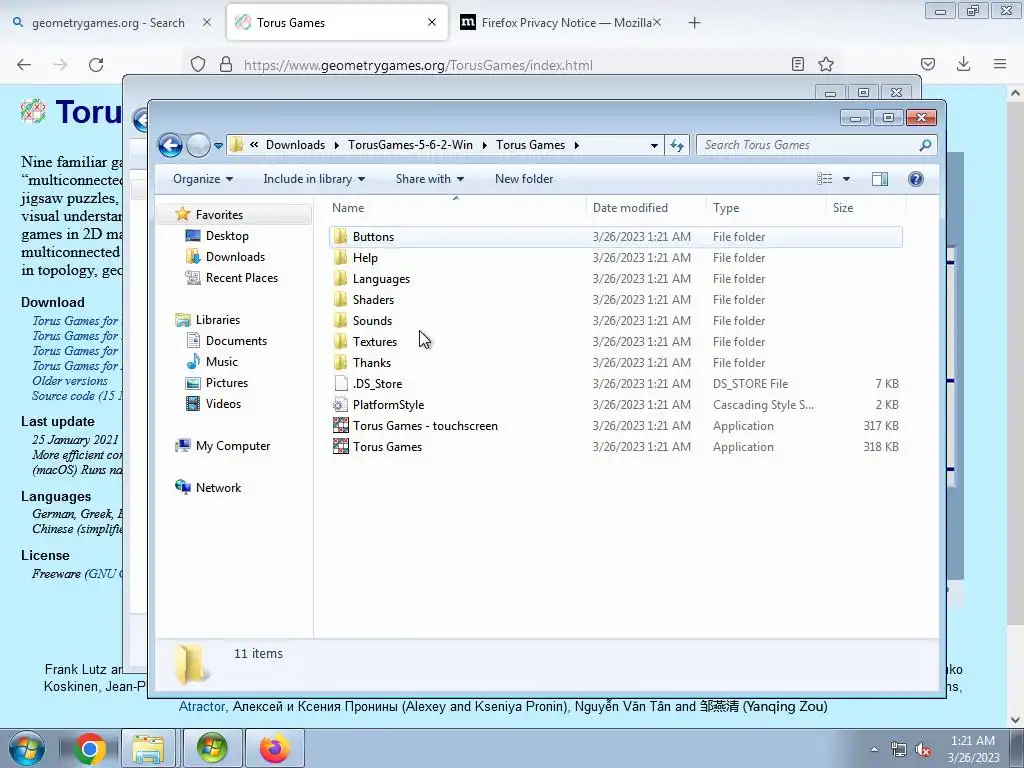This screenshot has width=1024, height=768.
Task: Select the PlatformStyle stylesheet file icon
Action: point(340,404)
